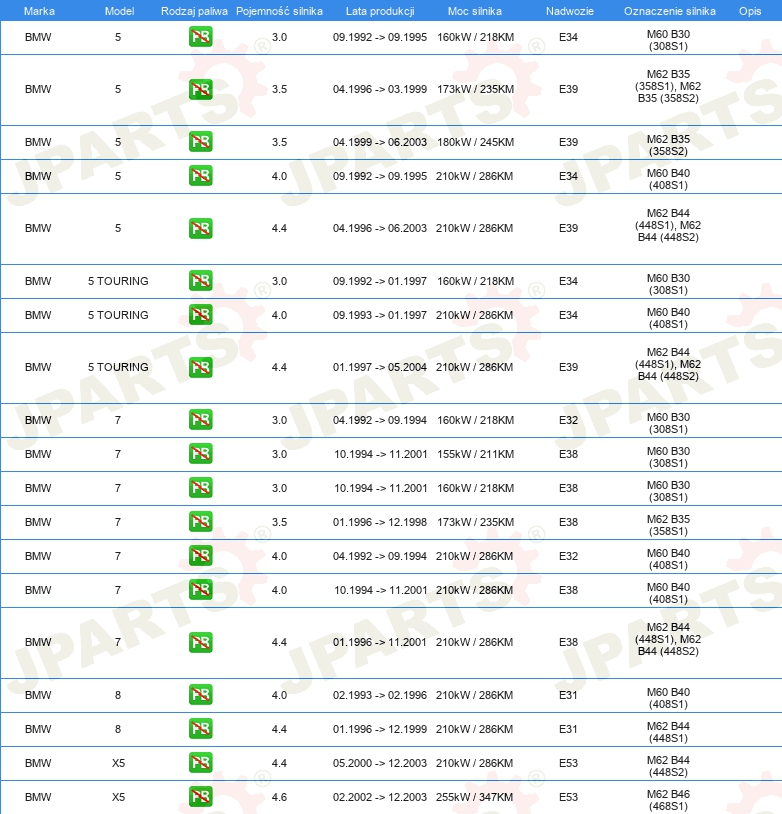Click fuel icon in BMW 7 4.0 E32 row
This screenshot has height=814, width=782.
200,555
